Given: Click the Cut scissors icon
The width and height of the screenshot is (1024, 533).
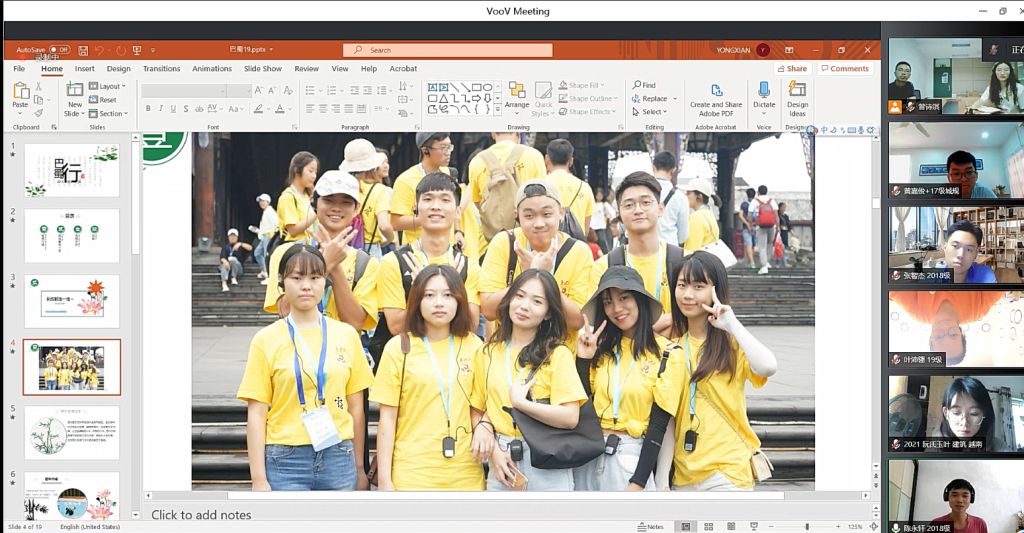Looking at the screenshot, I should [39, 86].
